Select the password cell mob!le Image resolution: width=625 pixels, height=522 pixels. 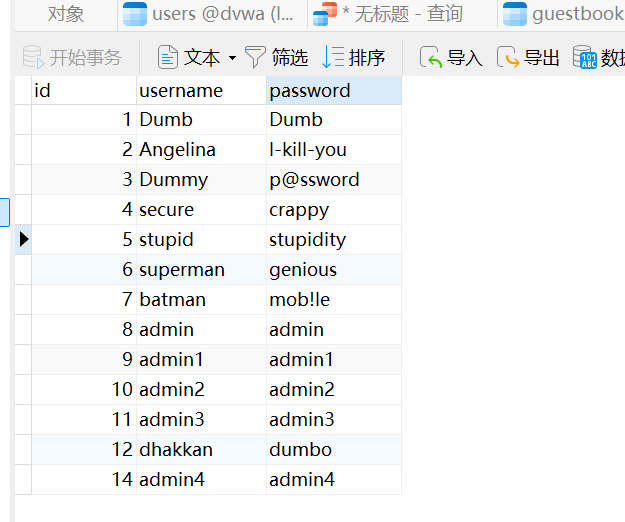(334, 300)
